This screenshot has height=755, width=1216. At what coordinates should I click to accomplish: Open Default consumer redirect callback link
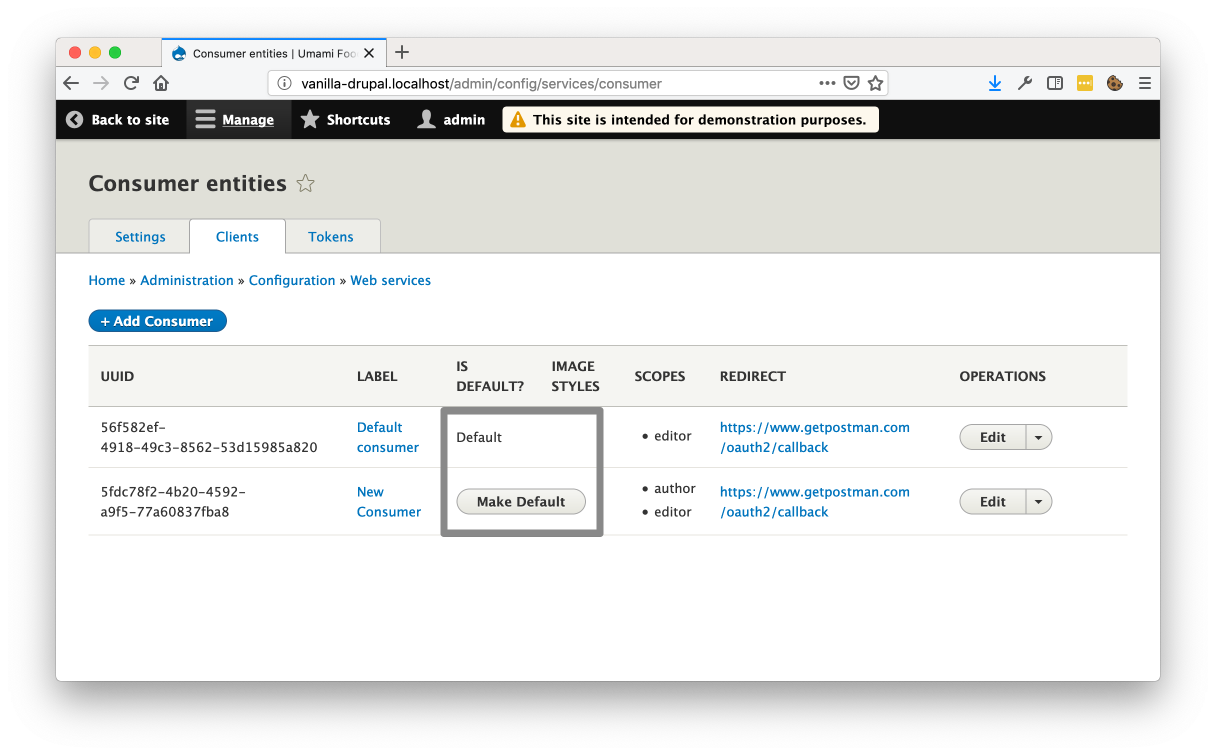click(x=815, y=437)
